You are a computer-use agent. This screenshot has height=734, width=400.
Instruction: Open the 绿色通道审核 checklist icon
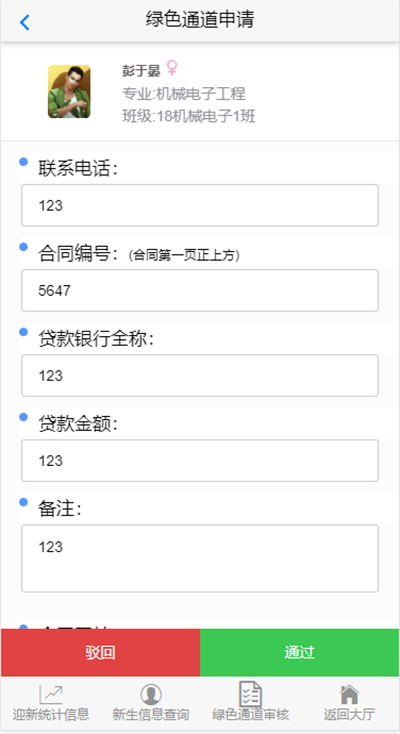coord(251,694)
